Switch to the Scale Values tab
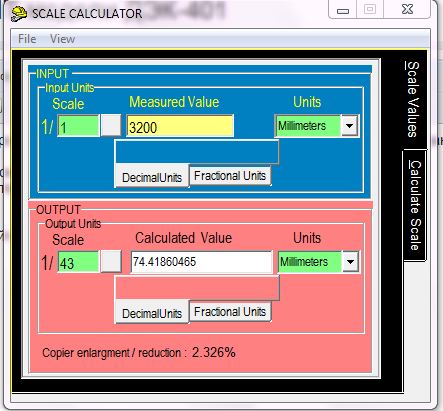The height and width of the screenshot is (411, 443). [413, 99]
